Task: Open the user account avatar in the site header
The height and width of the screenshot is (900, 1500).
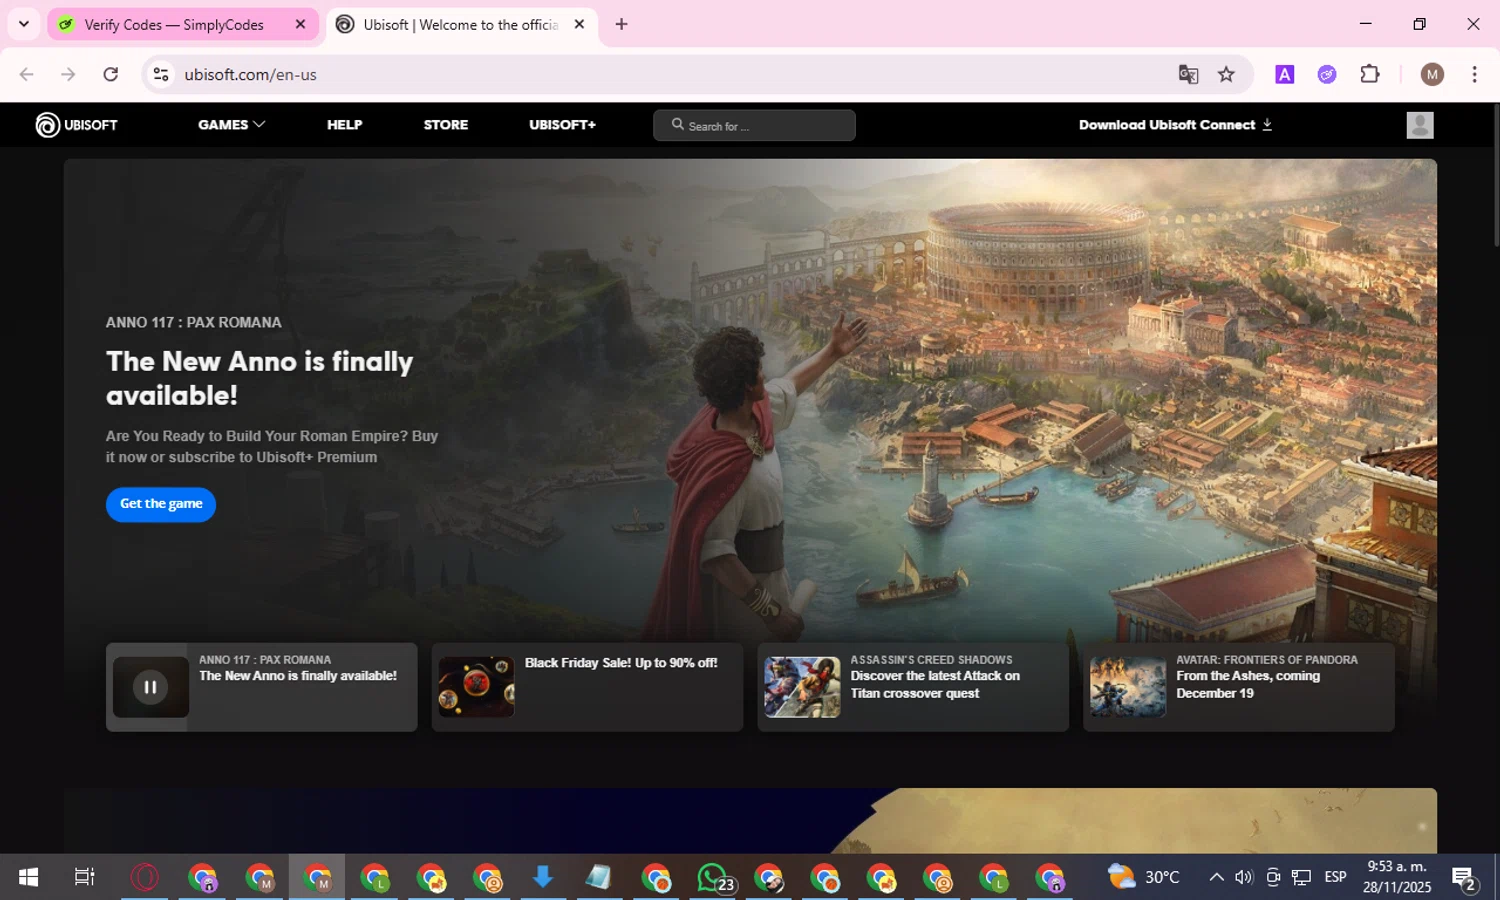Action: point(1419,125)
